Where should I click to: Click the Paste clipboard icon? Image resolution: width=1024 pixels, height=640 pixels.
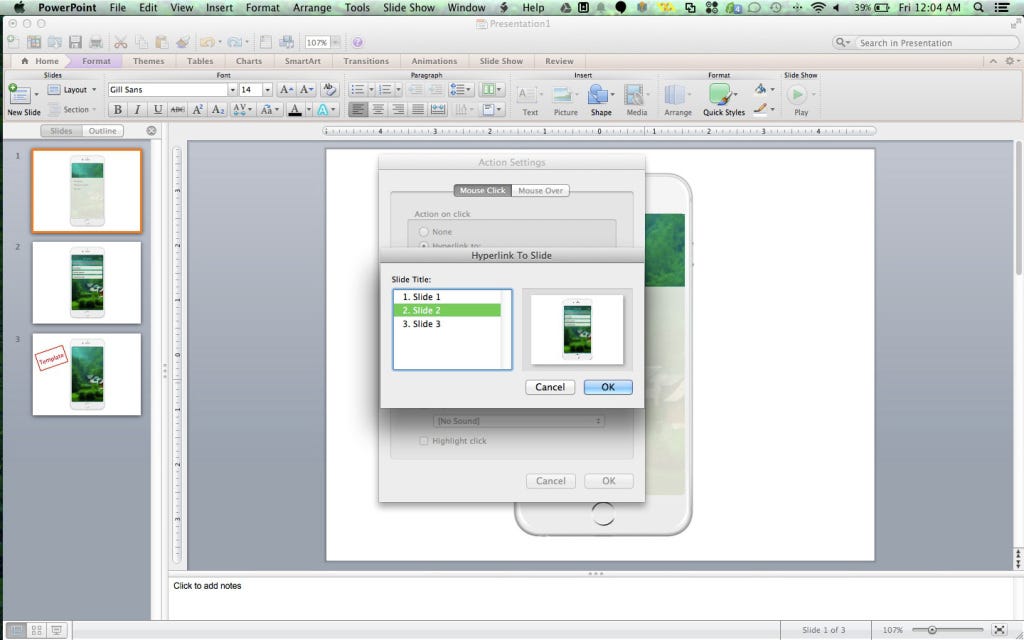[x=161, y=42]
